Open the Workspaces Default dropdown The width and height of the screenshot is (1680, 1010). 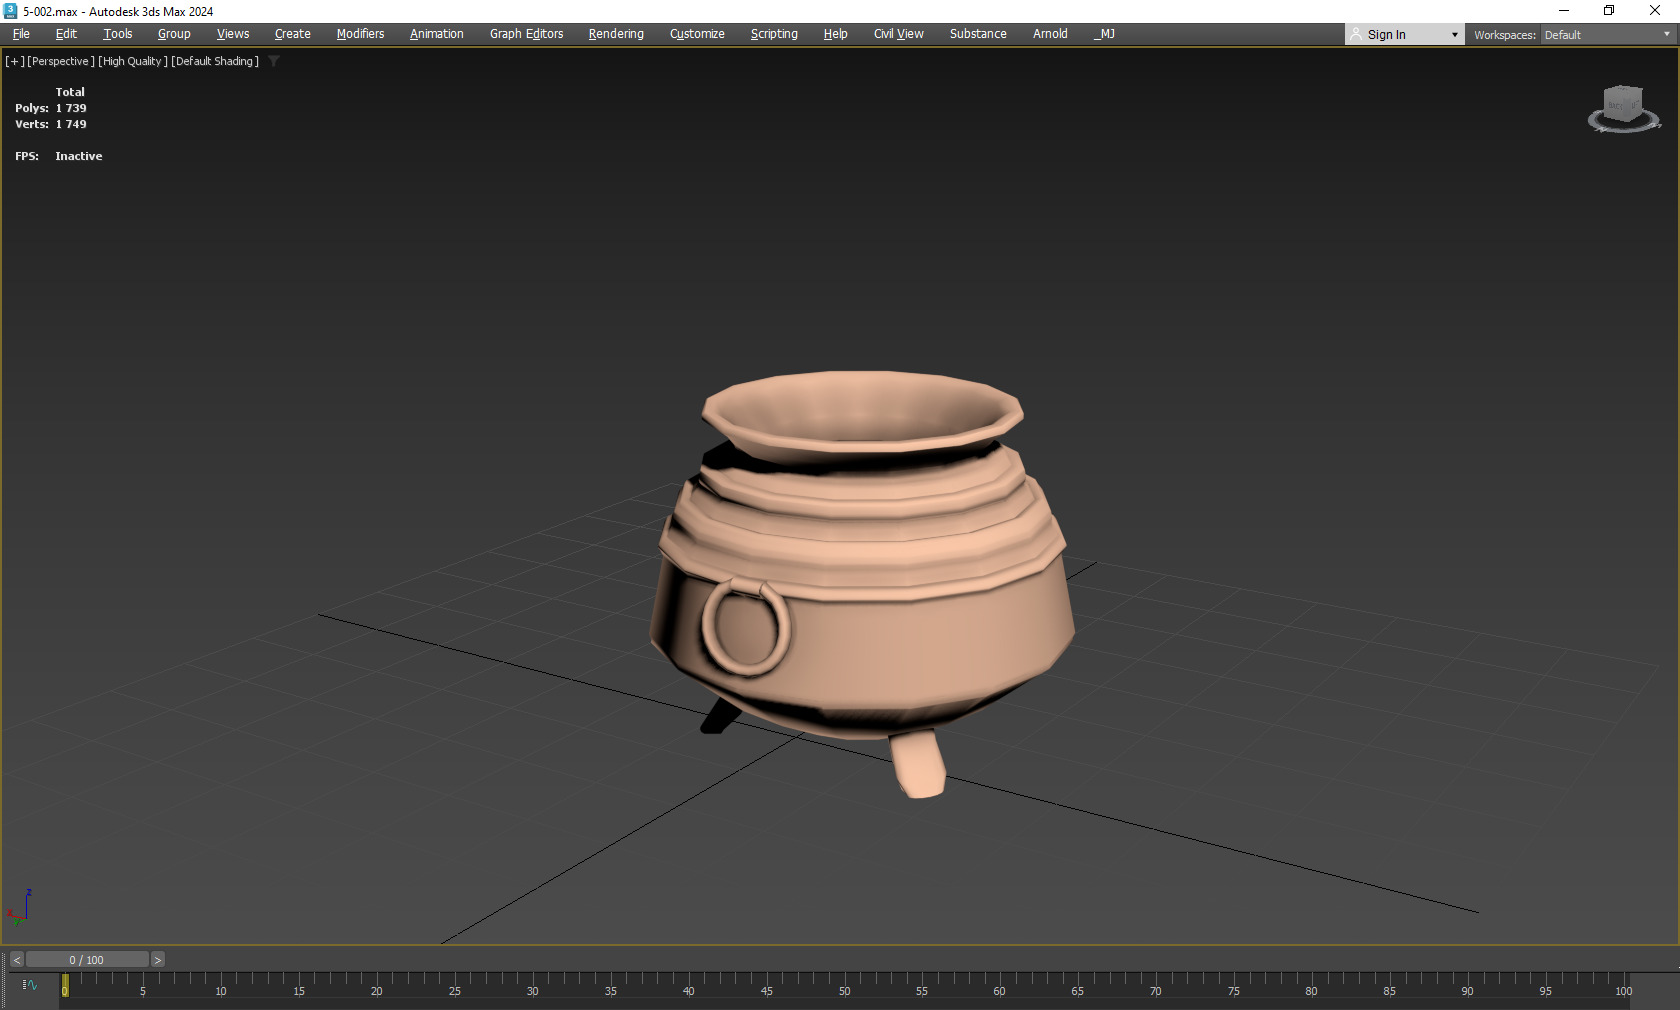point(1607,35)
